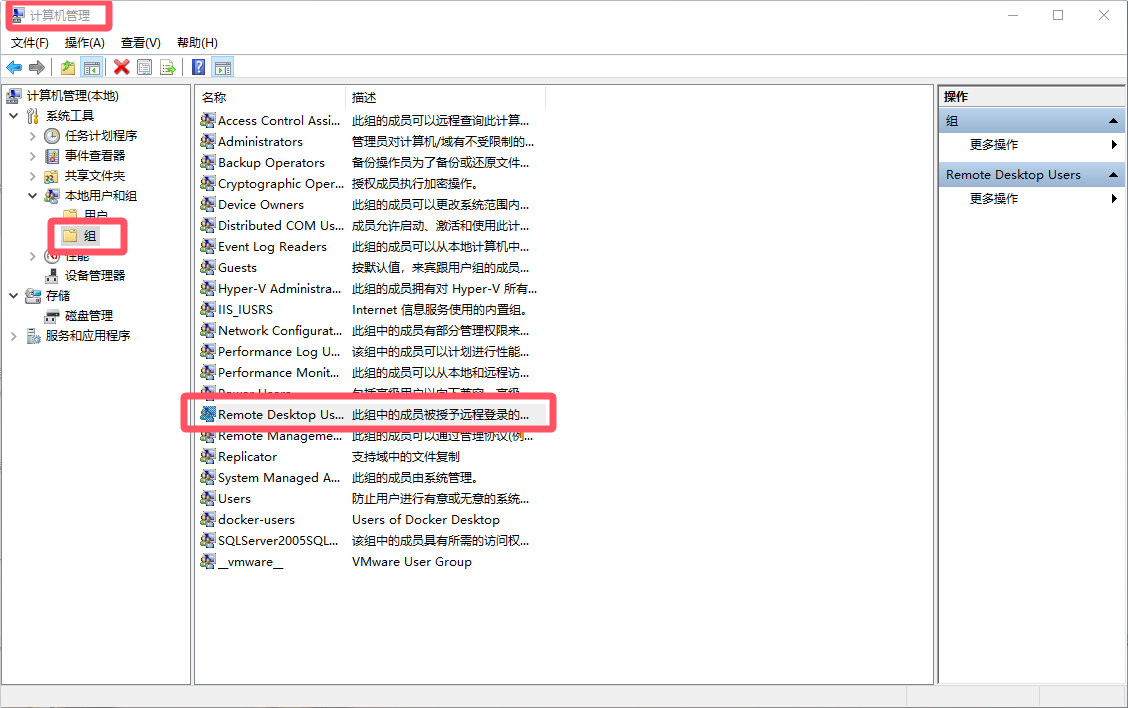Click the Users of Docker Desktop description
The image size is (1128, 708).
click(426, 519)
